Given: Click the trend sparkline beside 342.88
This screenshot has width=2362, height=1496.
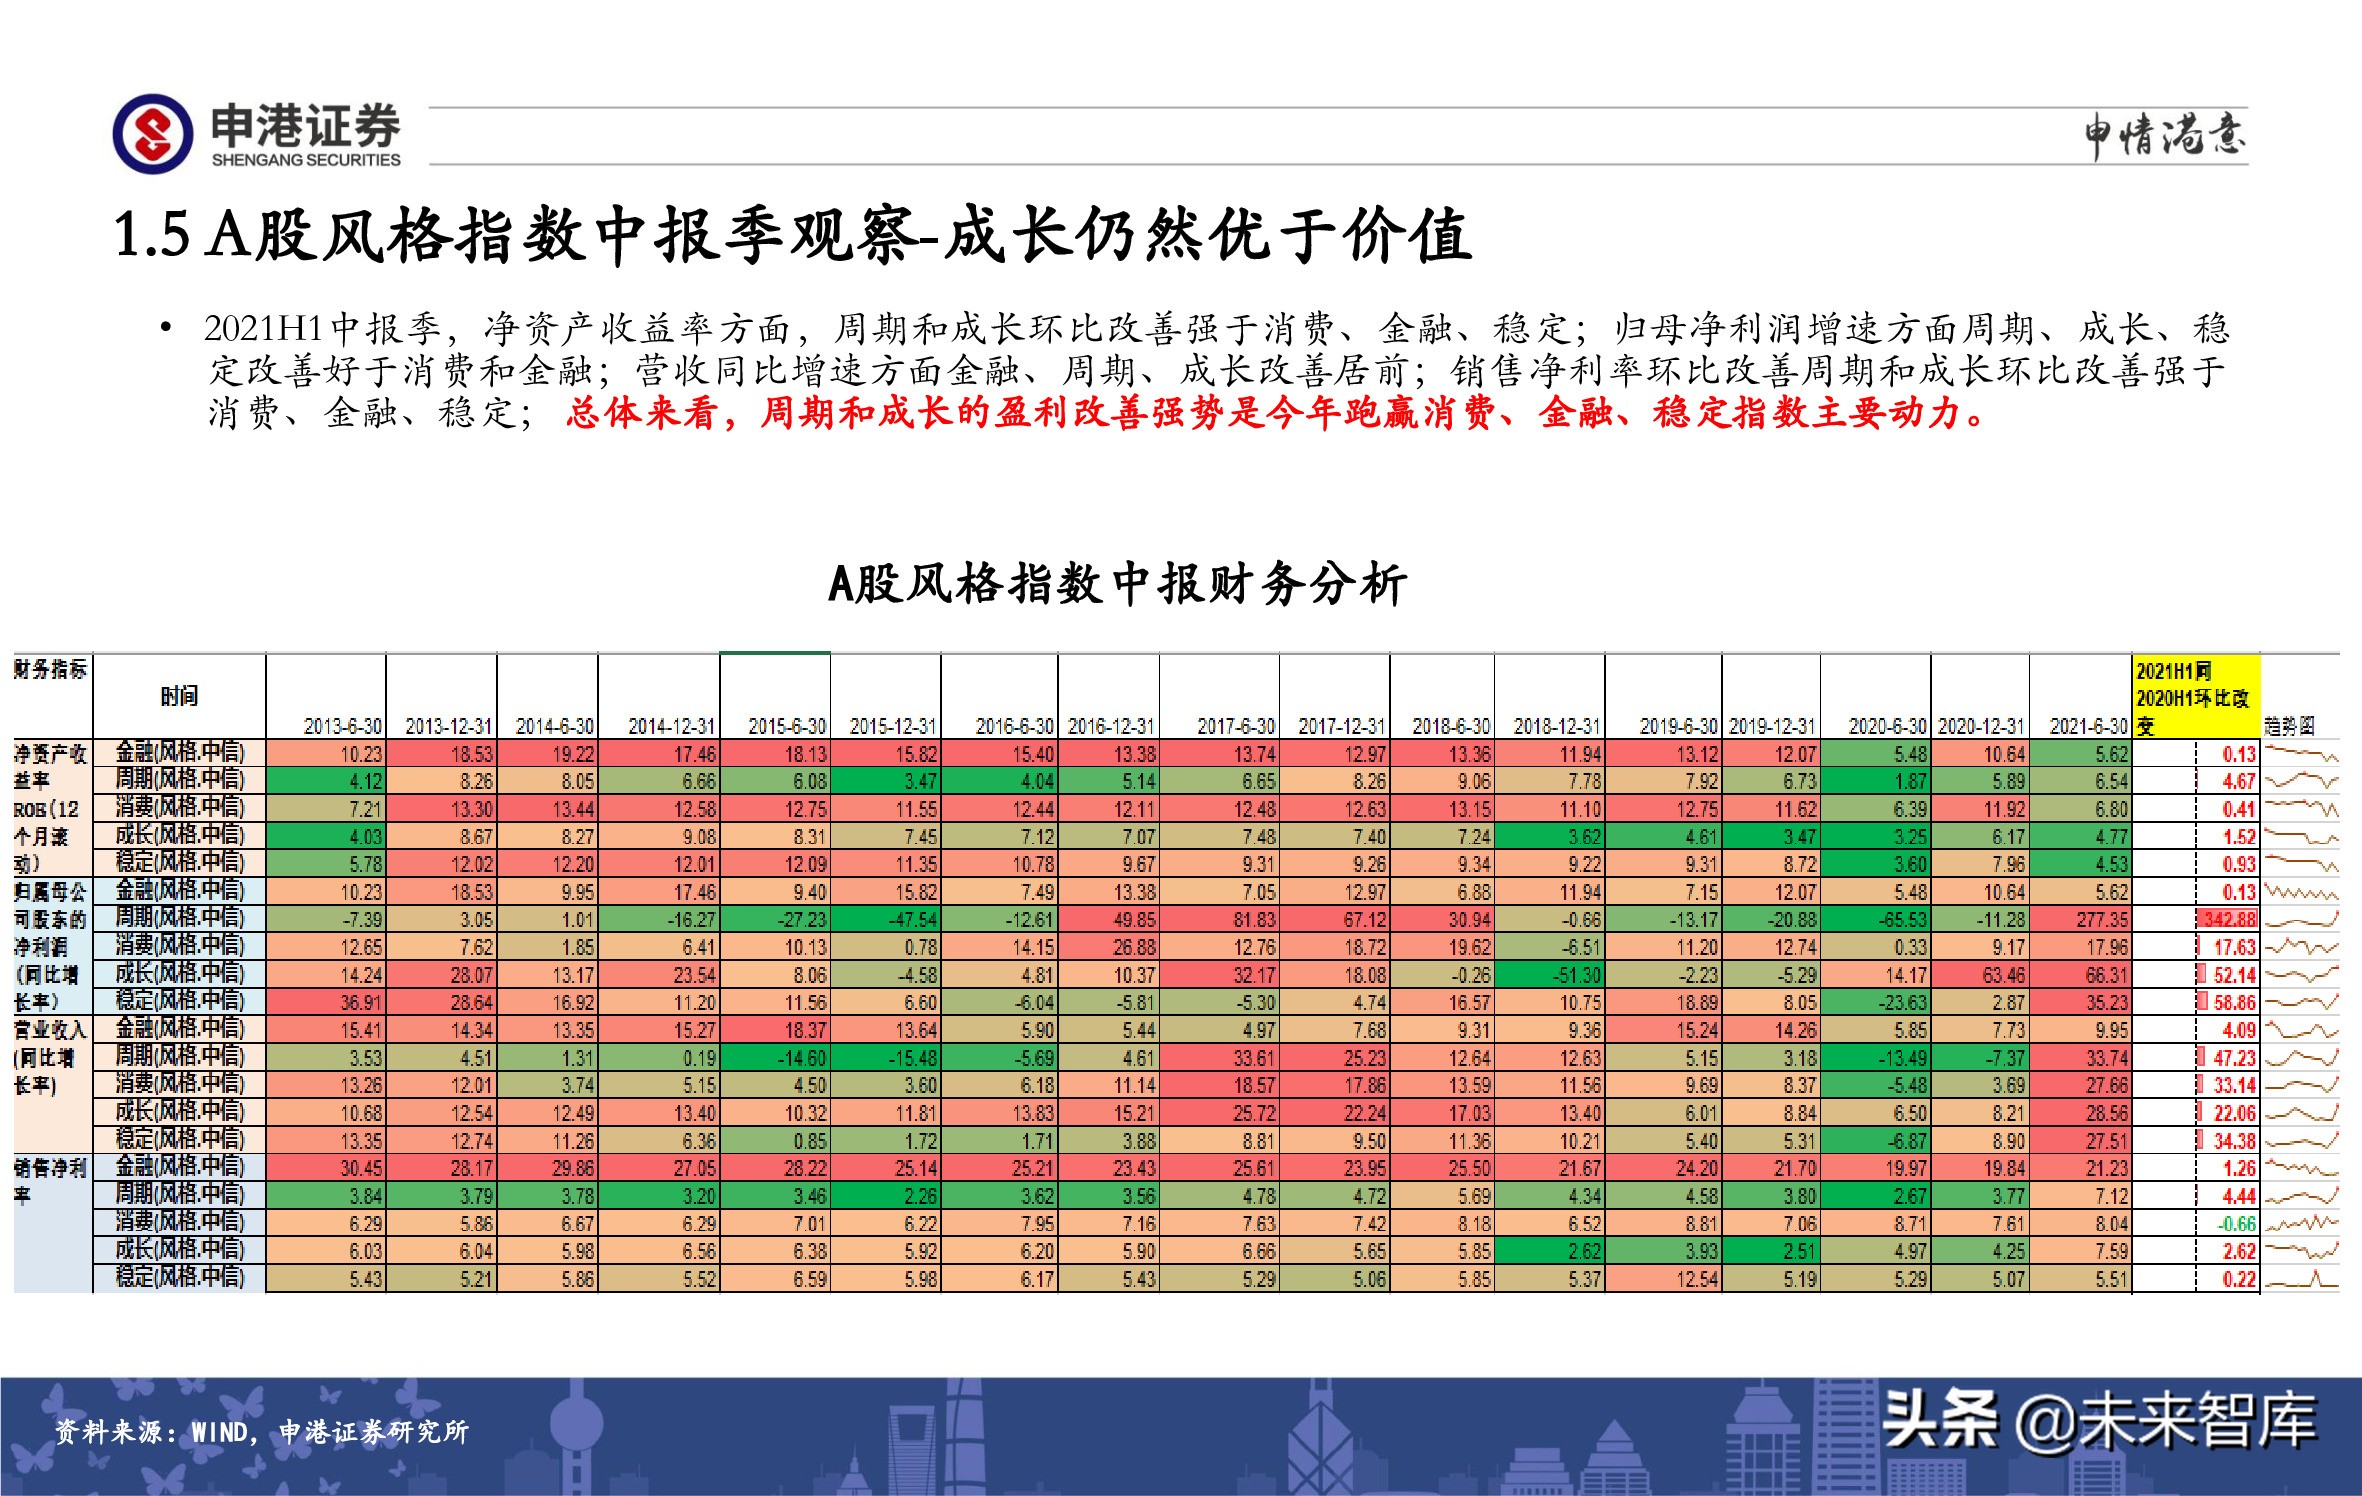Looking at the screenshot, I should point(2302,919).
